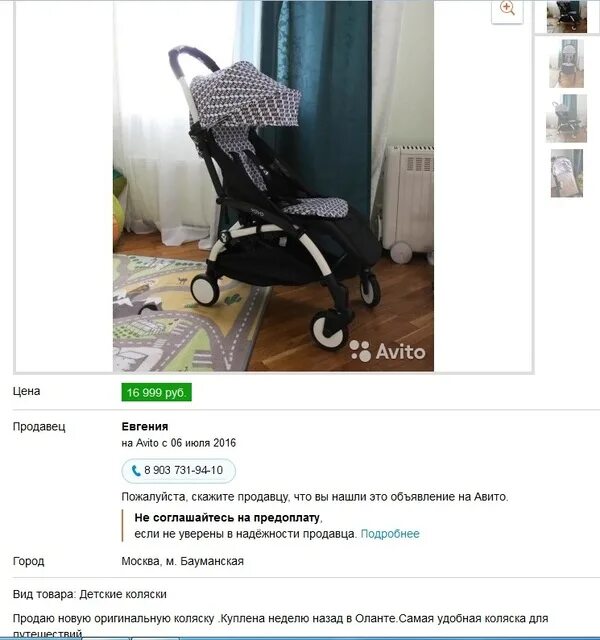Click the main stroller photo

273,186
